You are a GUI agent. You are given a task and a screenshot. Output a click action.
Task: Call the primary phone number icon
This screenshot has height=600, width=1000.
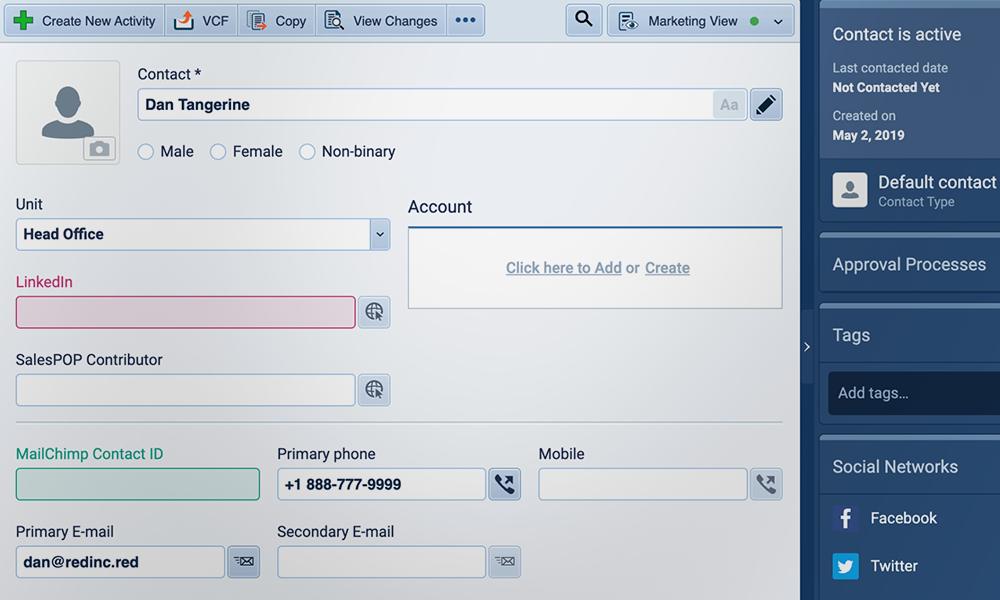(505, 485)
